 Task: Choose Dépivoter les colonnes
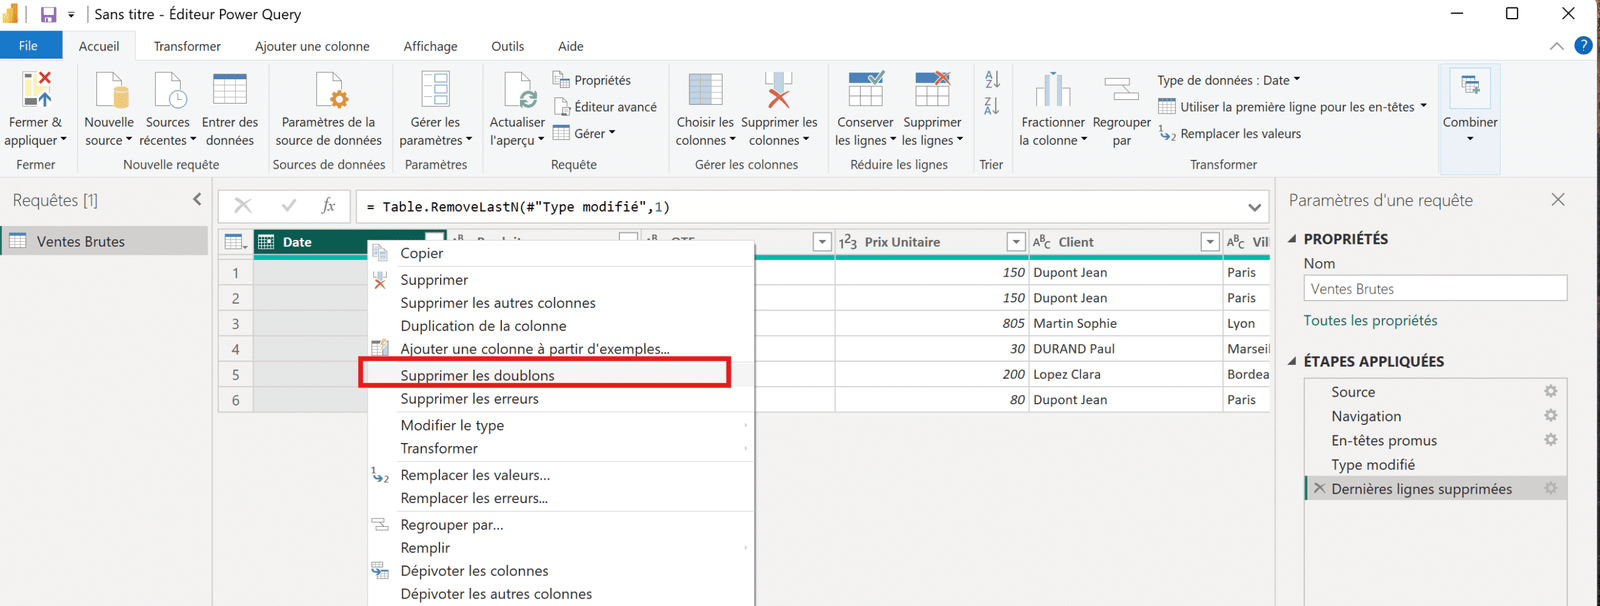(x=561, y=571)
